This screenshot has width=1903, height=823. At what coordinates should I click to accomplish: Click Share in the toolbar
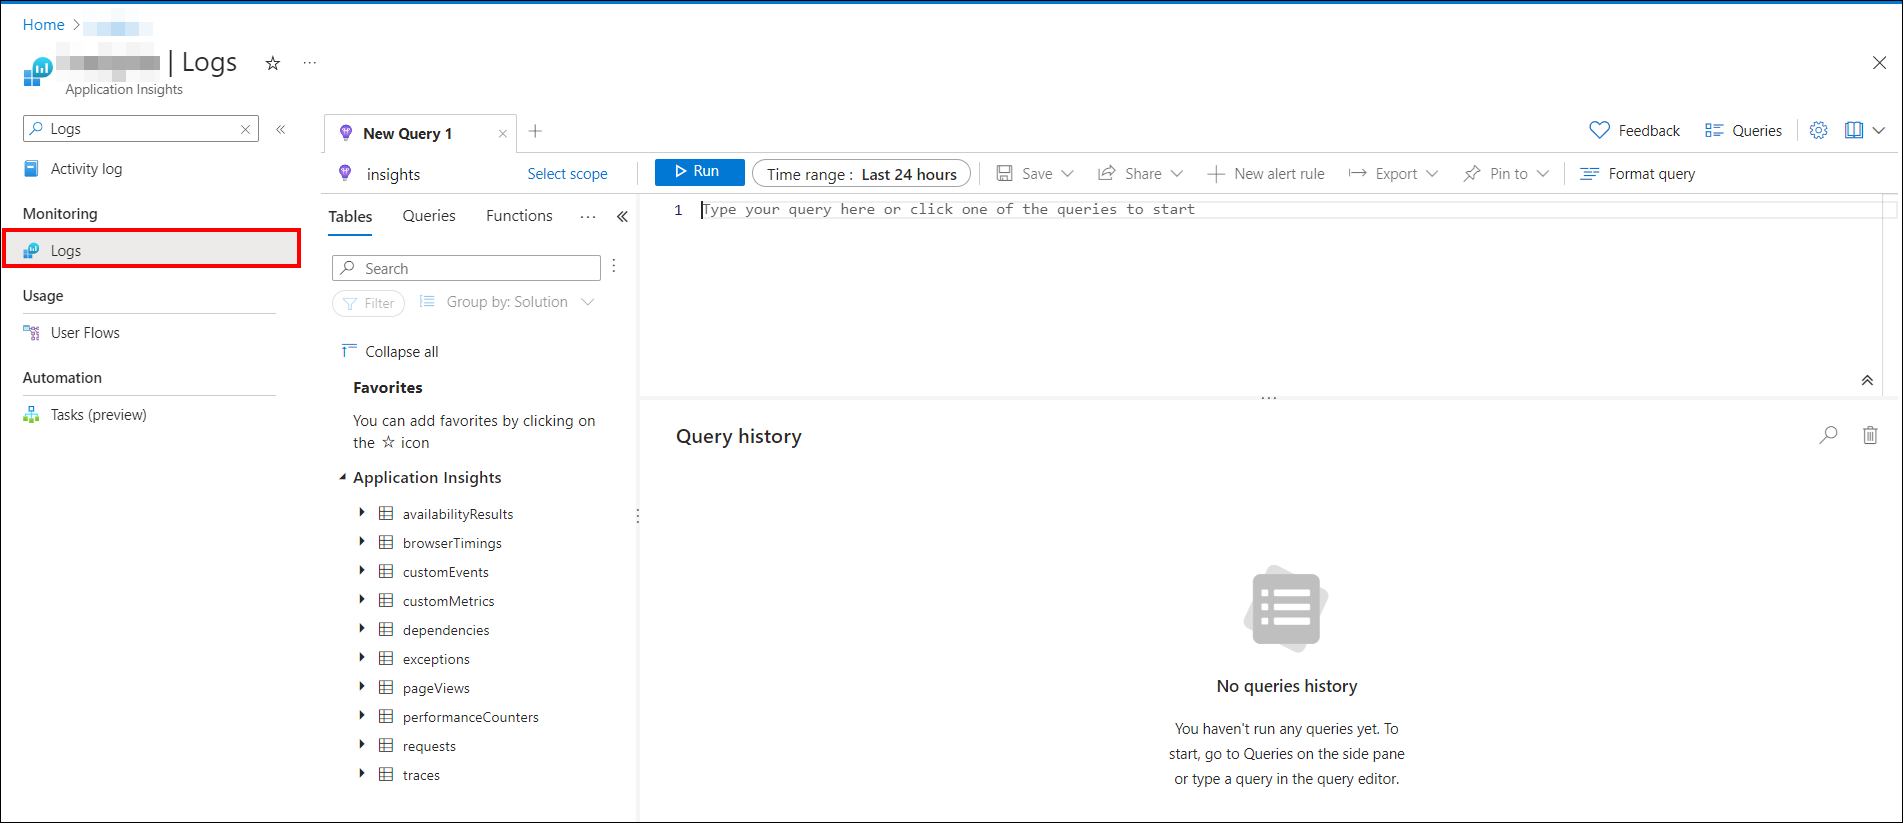pyautogui.click(x=1130, y=174)
